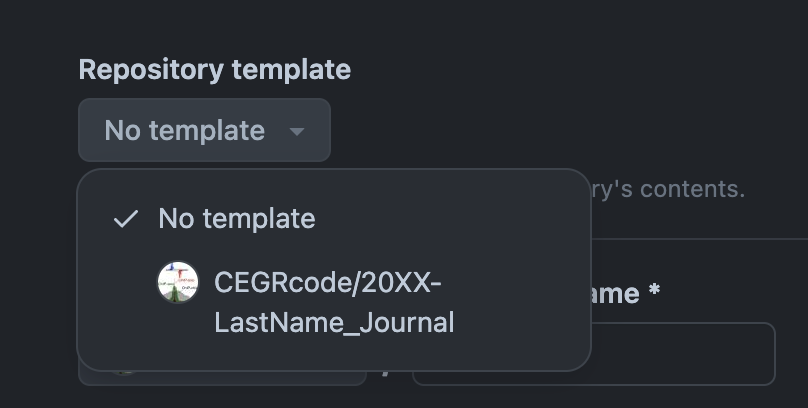Screen dimensions: 808x408
Task: Click the caret icon on template button
Action: 296,131
